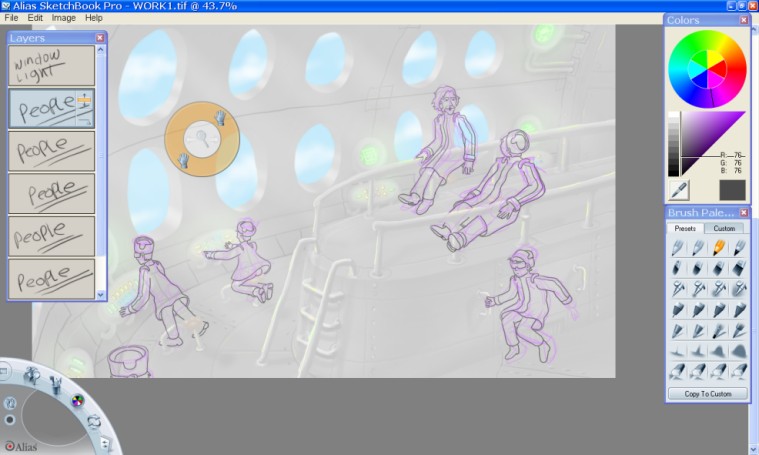Select the 'window light' layer thumbnail
This screenshot has width=759, height=455.
click(52, 66)
